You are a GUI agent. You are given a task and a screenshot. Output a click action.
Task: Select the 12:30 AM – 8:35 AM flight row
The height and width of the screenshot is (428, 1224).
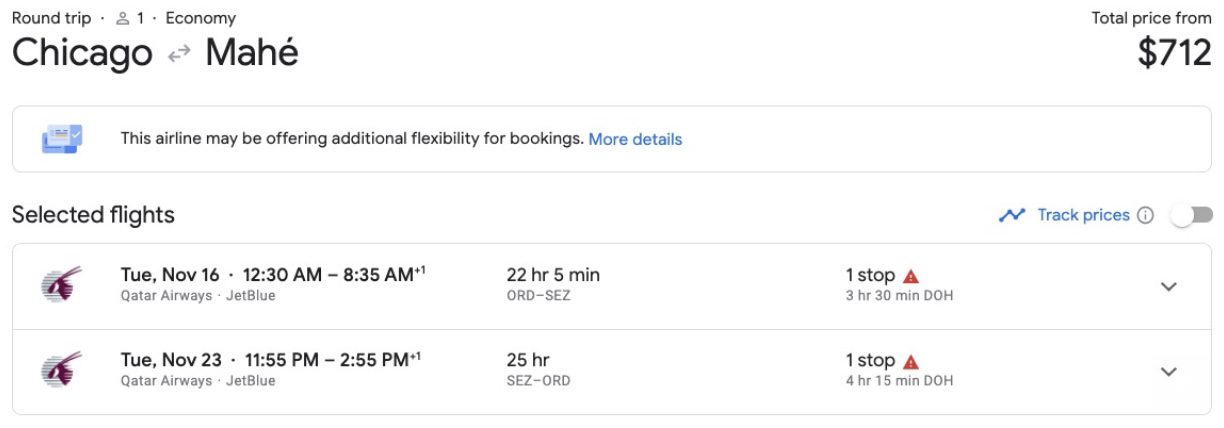tap(612, 286)
